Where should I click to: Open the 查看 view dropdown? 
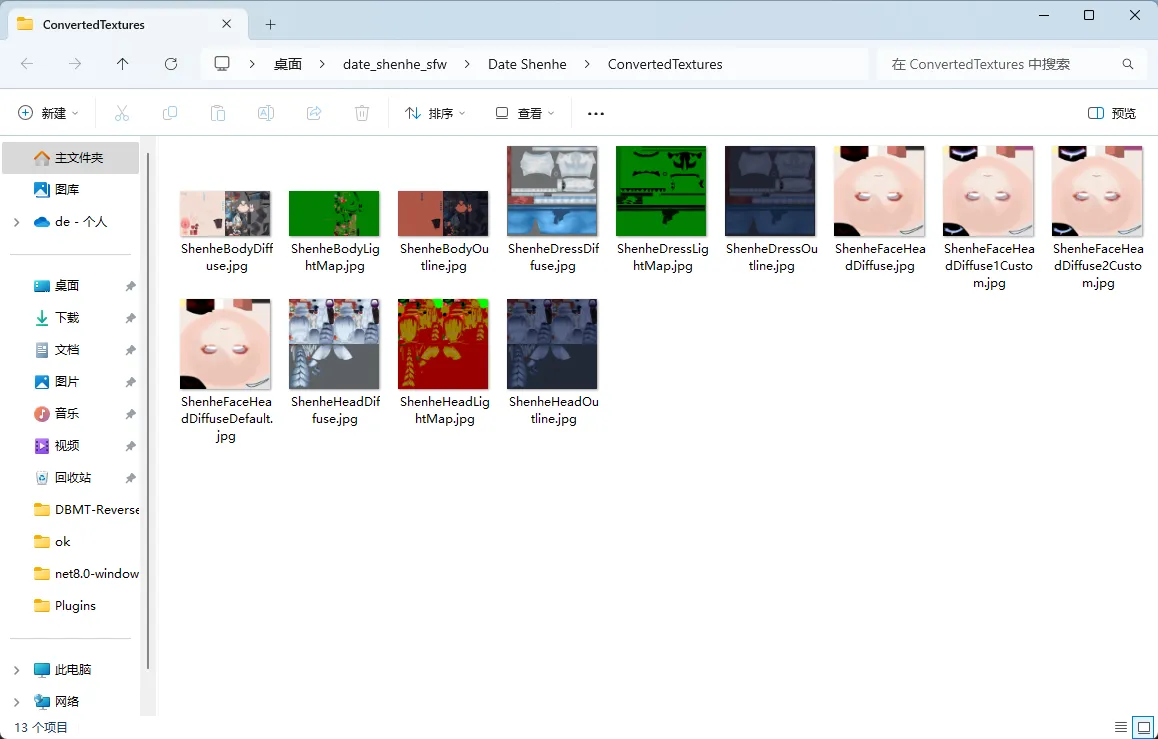coord(525,113)
